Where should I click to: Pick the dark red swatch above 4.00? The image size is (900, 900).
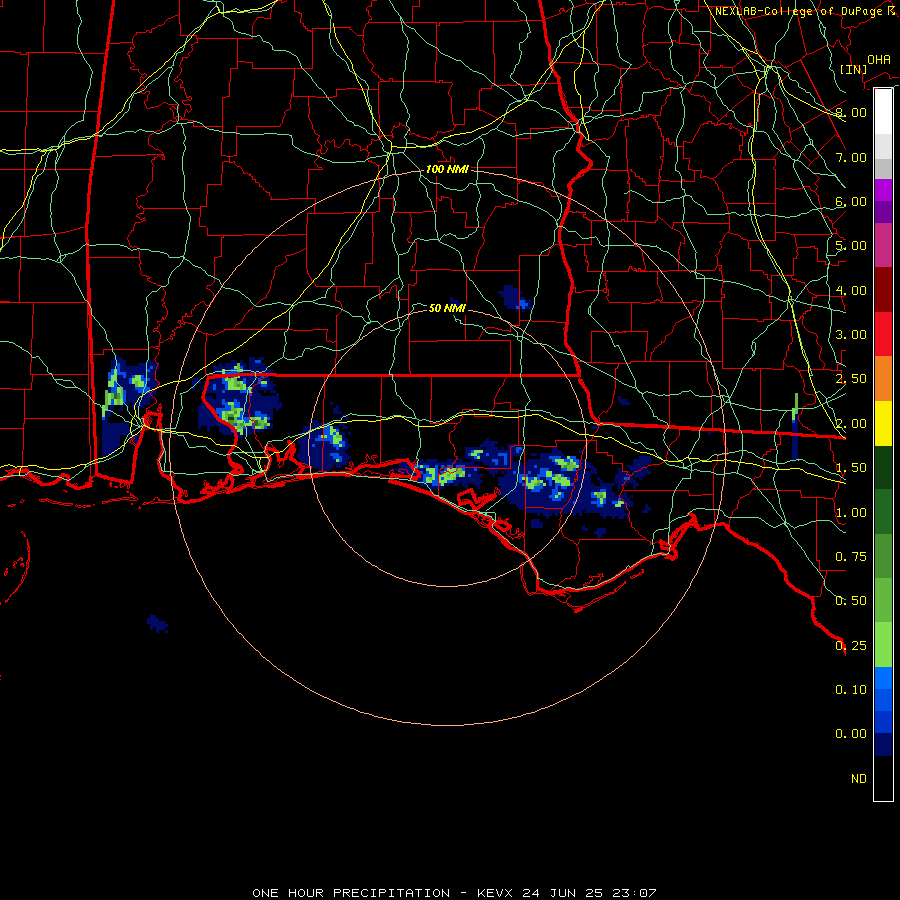coord(883,290)
